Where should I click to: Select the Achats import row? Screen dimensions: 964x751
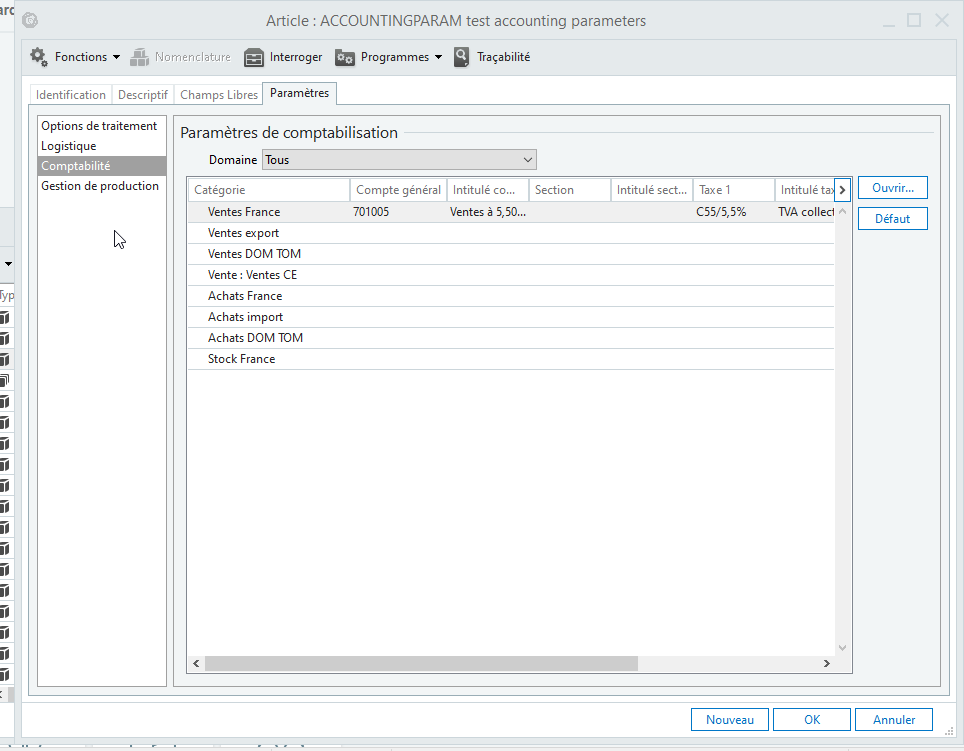click(x=511, y=317)
